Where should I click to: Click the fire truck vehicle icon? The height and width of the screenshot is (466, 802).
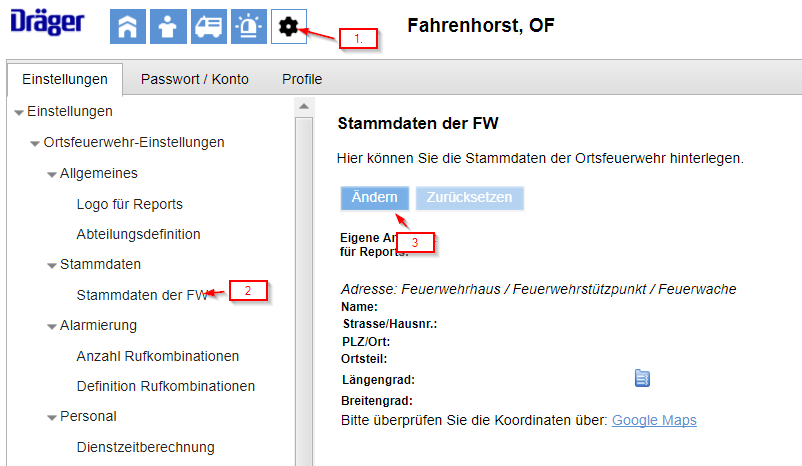pyautogui.click(x=207, y=27)
